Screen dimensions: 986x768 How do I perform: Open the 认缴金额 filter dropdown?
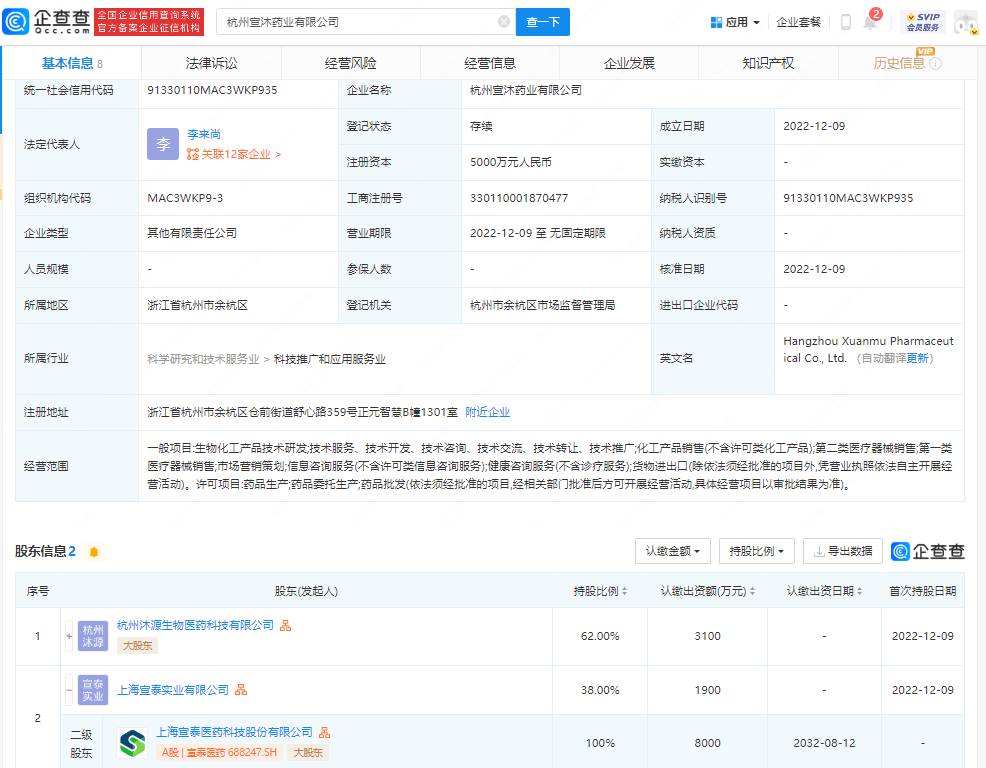coord(672,551)
